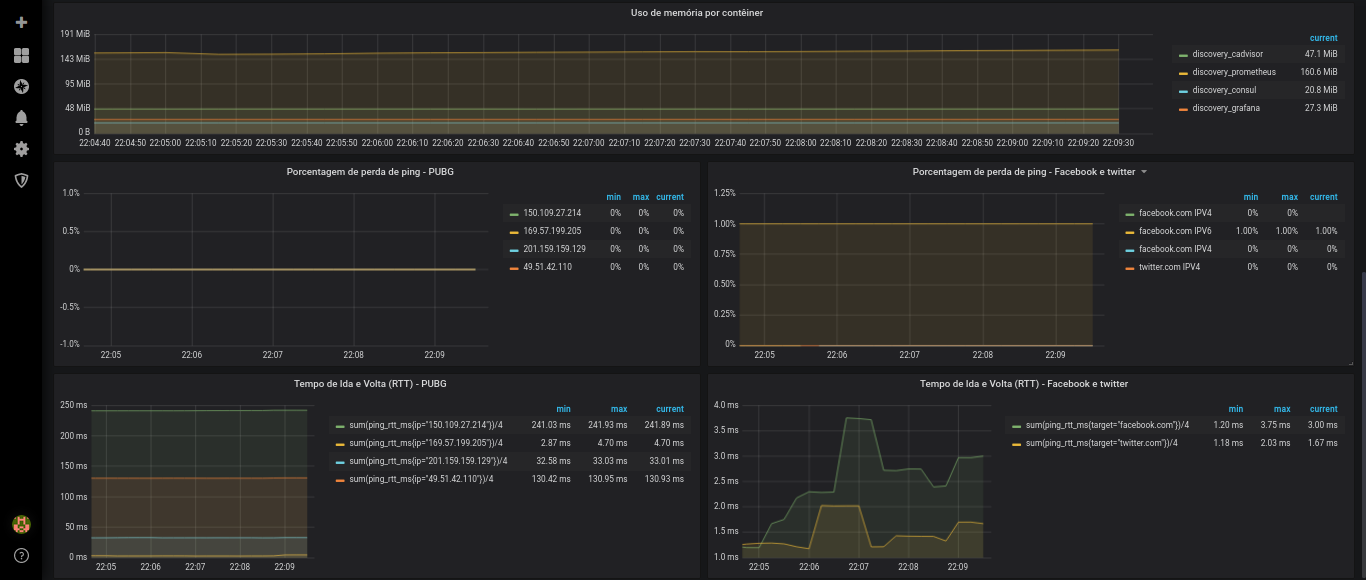Click the 3.75 ms max value for facebook.com
Screen dimensions: 1366x580
point(1276,425)
